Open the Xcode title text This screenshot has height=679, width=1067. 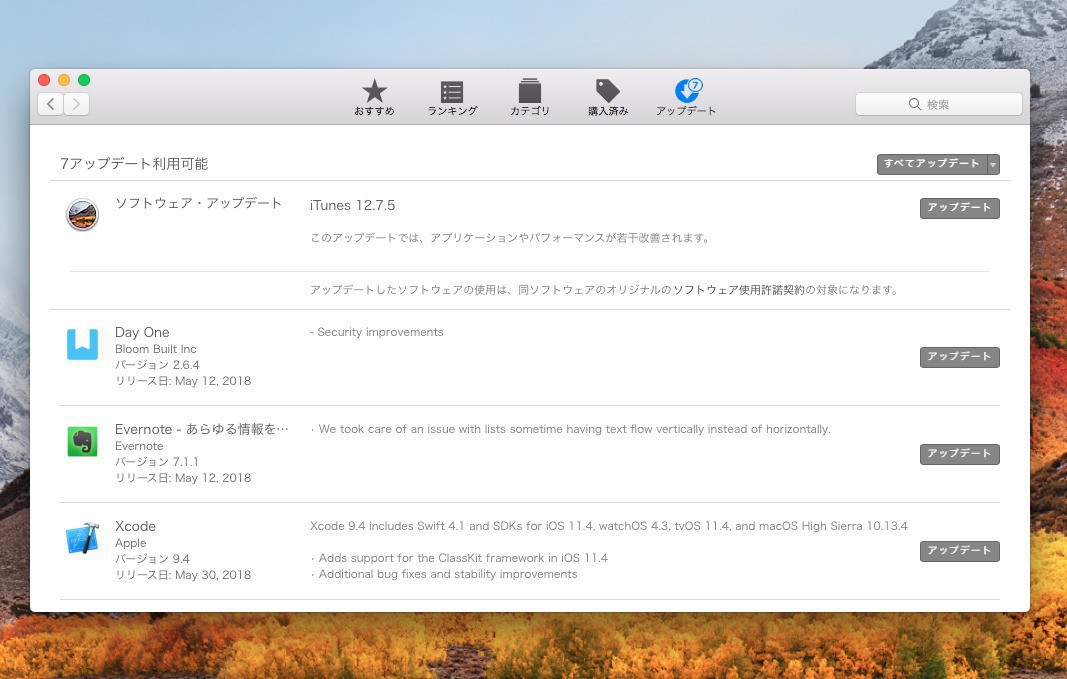click(x=135, y=526)
